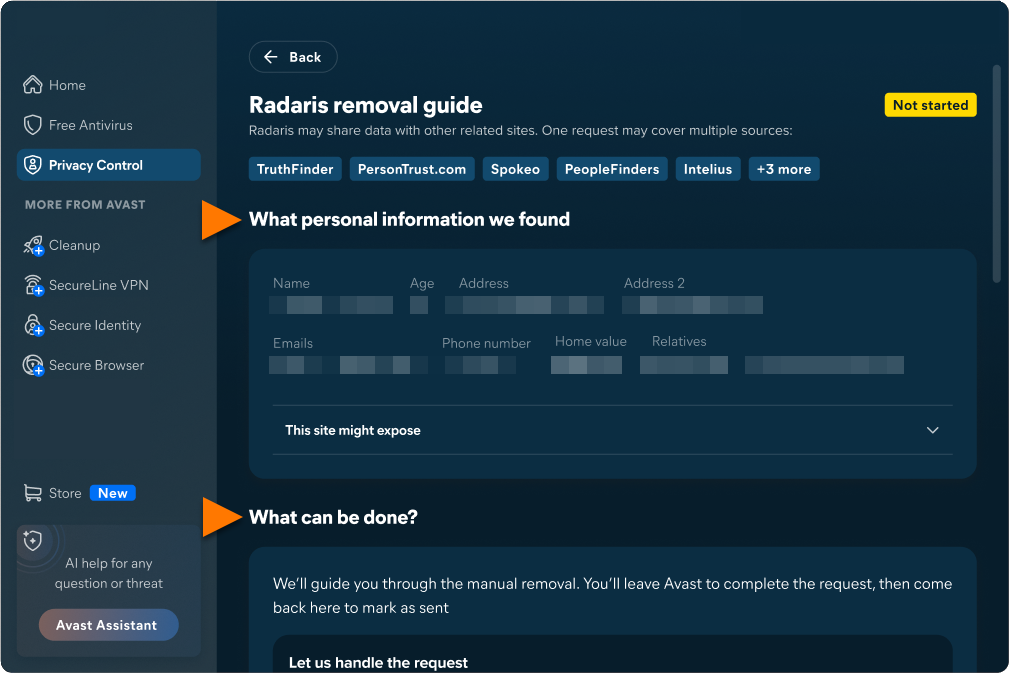Click the Home value field label
Image resolution: width=1009 pixels, height=673 pixels.
pyautogui.click(x=591, y=341)
